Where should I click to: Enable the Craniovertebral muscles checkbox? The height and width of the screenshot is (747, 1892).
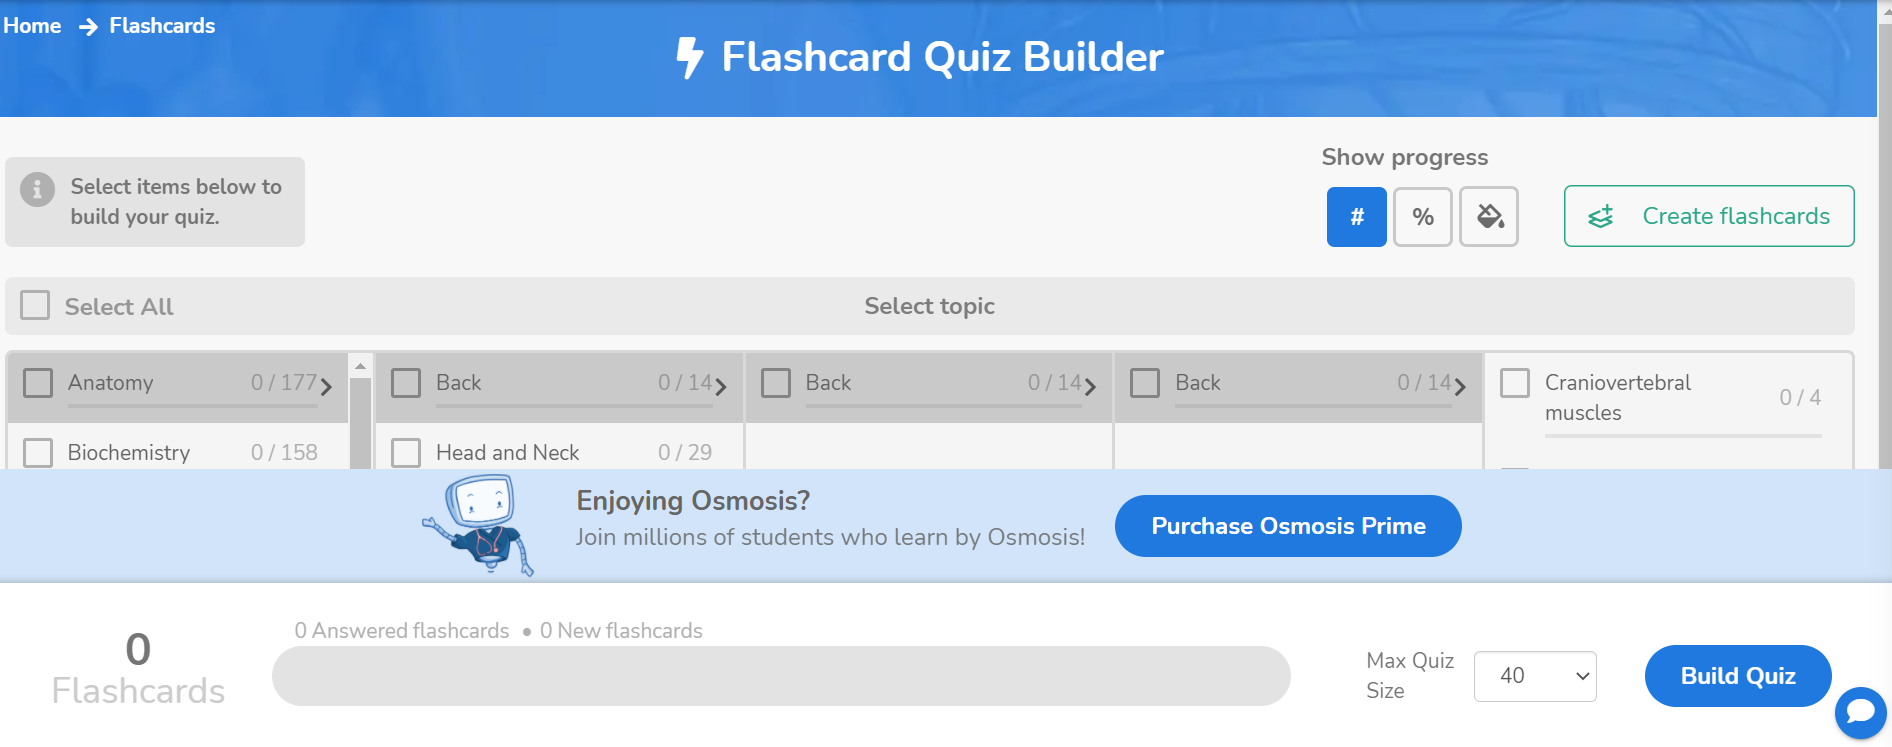(x=1515, y=383)
